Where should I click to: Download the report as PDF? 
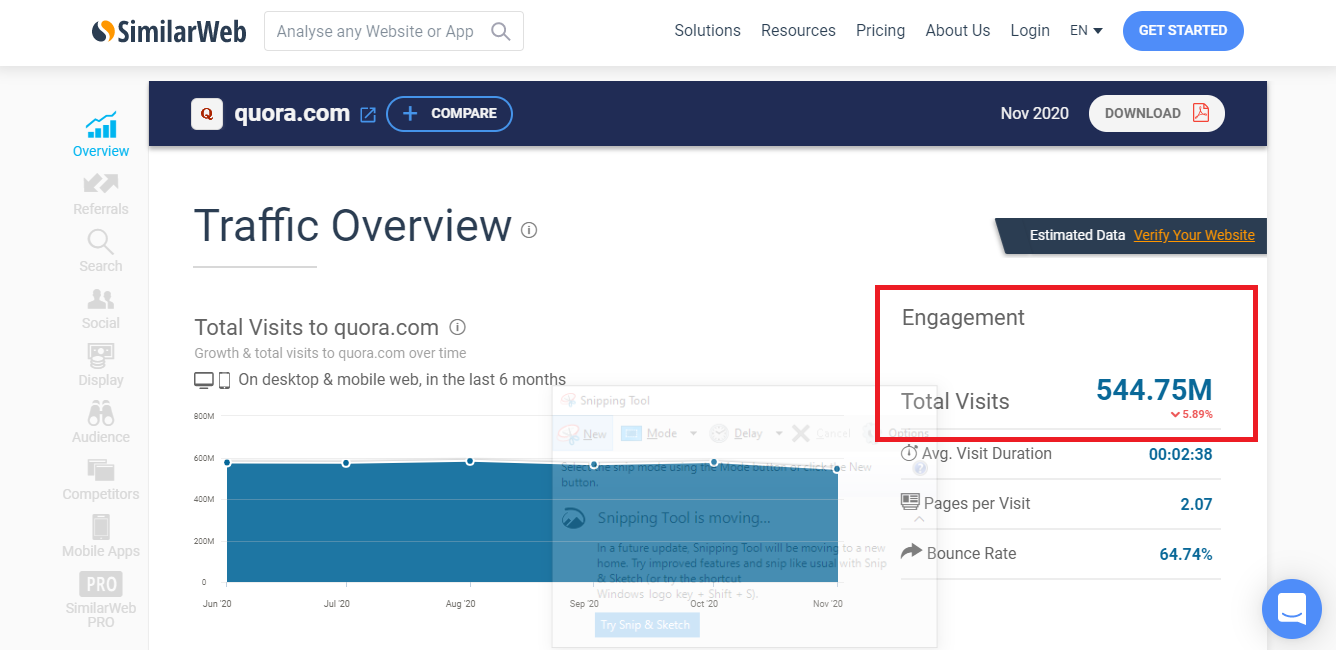pos(1156,113)
